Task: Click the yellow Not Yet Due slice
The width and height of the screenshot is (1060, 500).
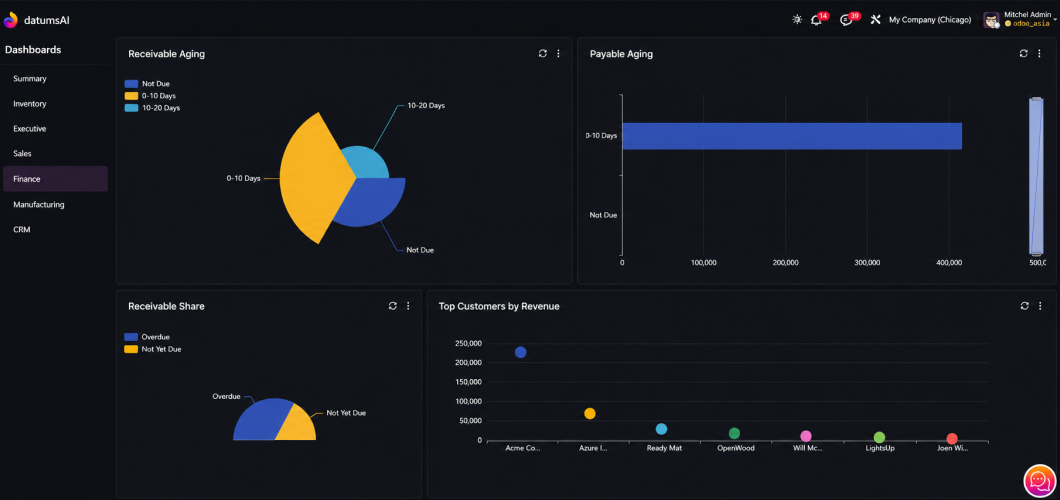Action: click(x=297, y=428)
